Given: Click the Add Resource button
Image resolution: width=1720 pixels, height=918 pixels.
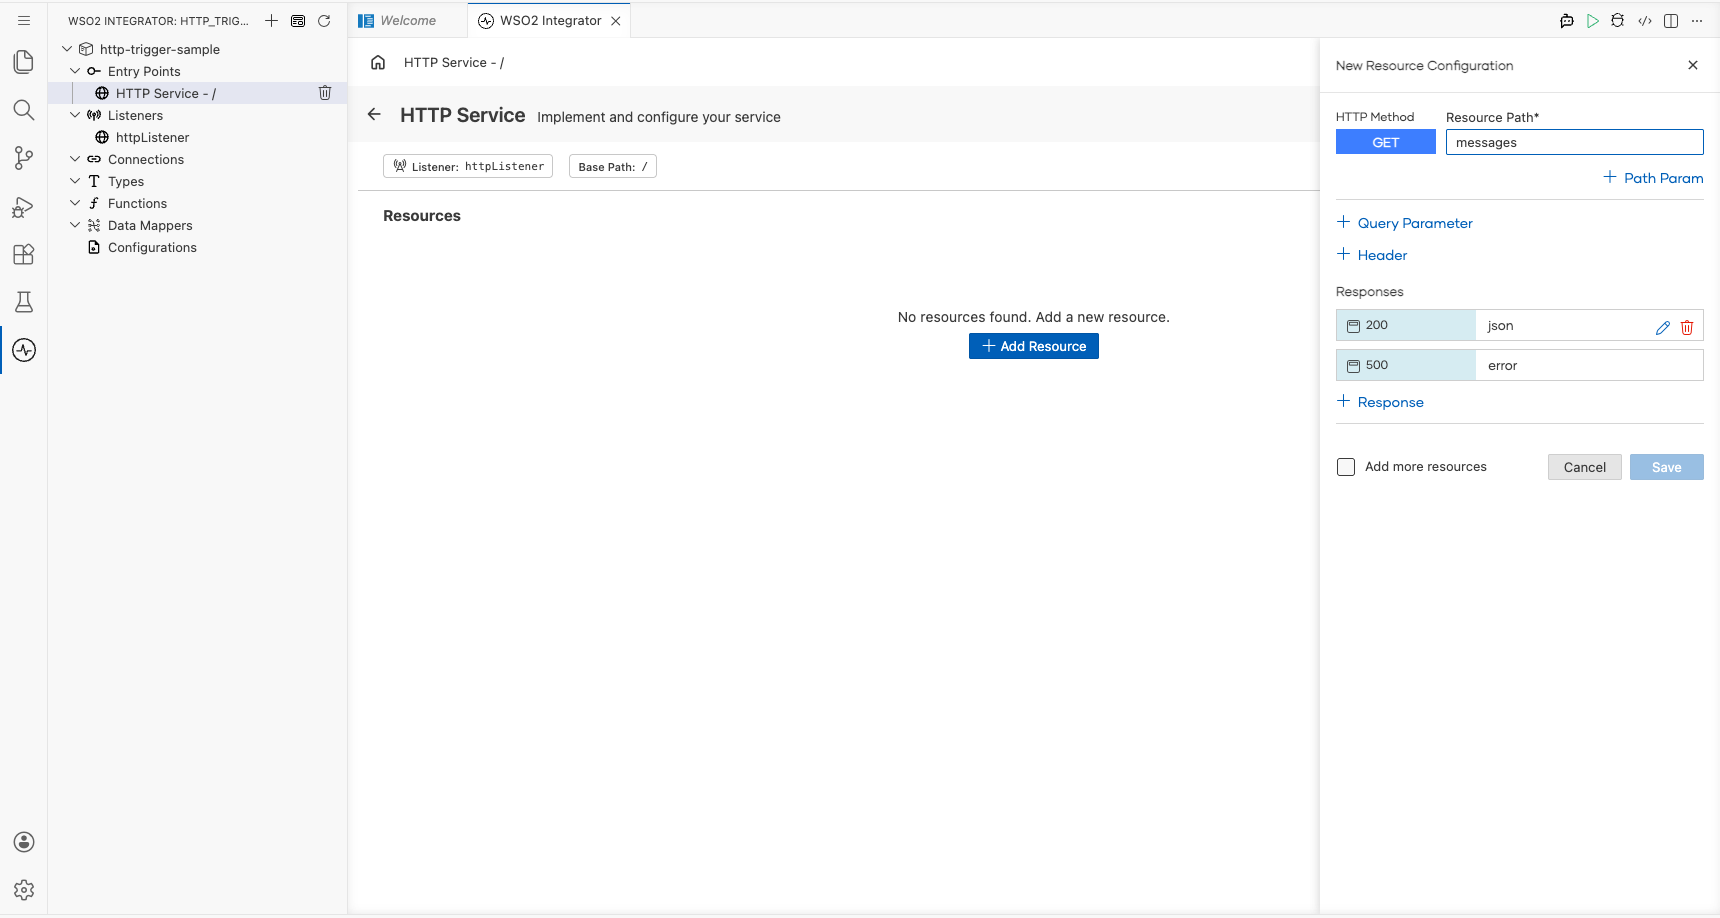Looking at the screenshot, I should click(x=1034, y=346).
